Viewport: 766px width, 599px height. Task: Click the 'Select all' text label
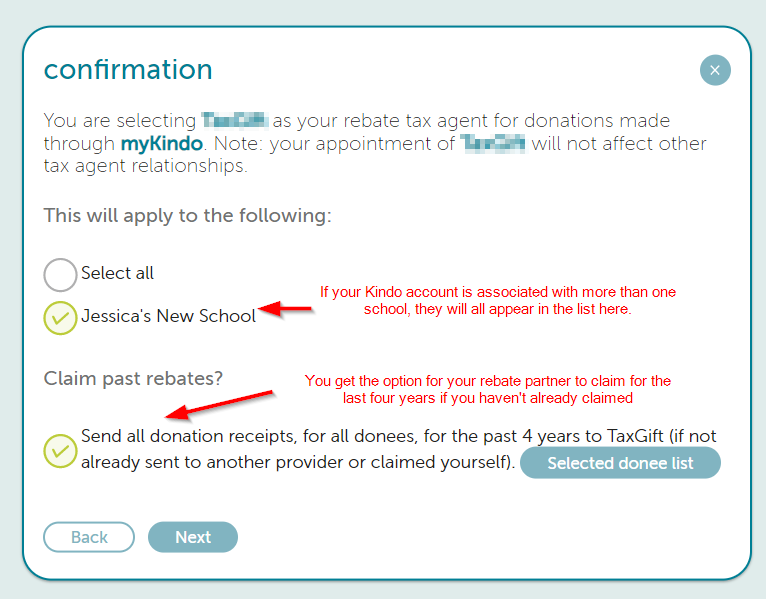117,273
